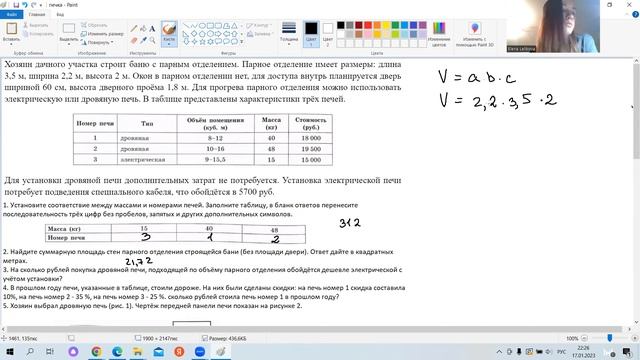
Task: Click the Save icon in the quick access toolbar
Action: tap(16, 5)
